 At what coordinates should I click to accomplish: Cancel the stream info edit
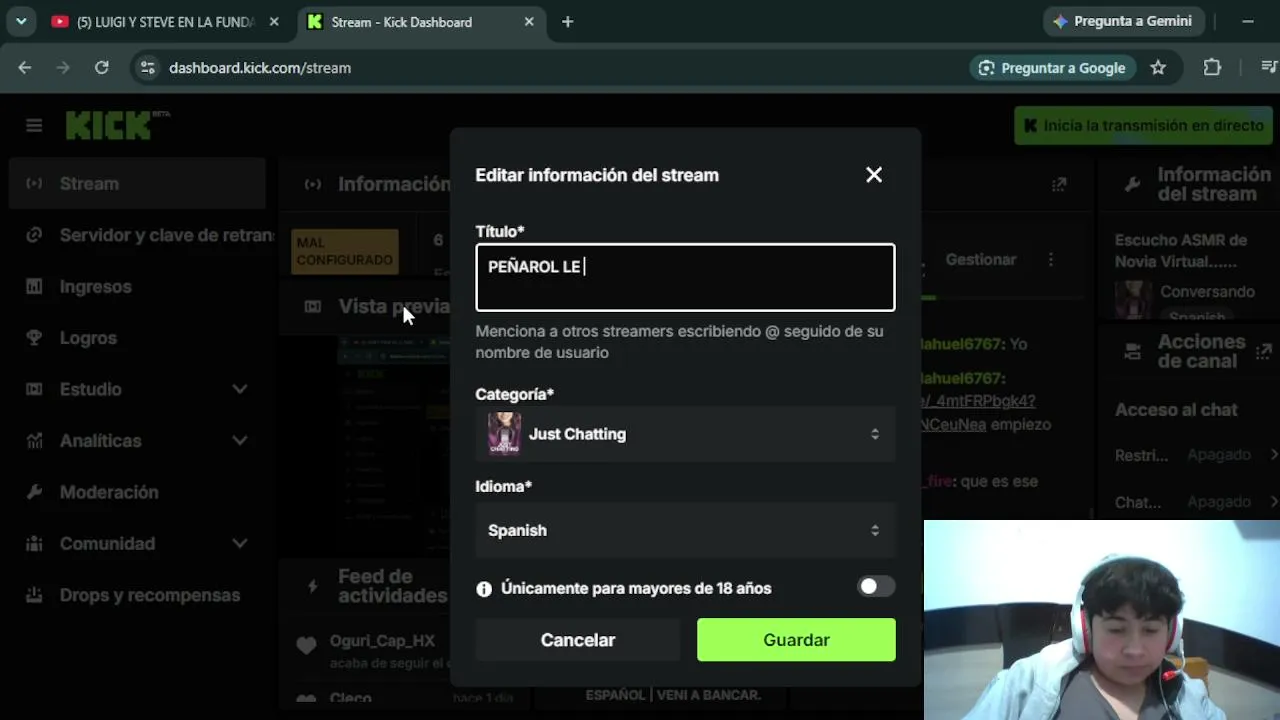click(x=578, y=640)
